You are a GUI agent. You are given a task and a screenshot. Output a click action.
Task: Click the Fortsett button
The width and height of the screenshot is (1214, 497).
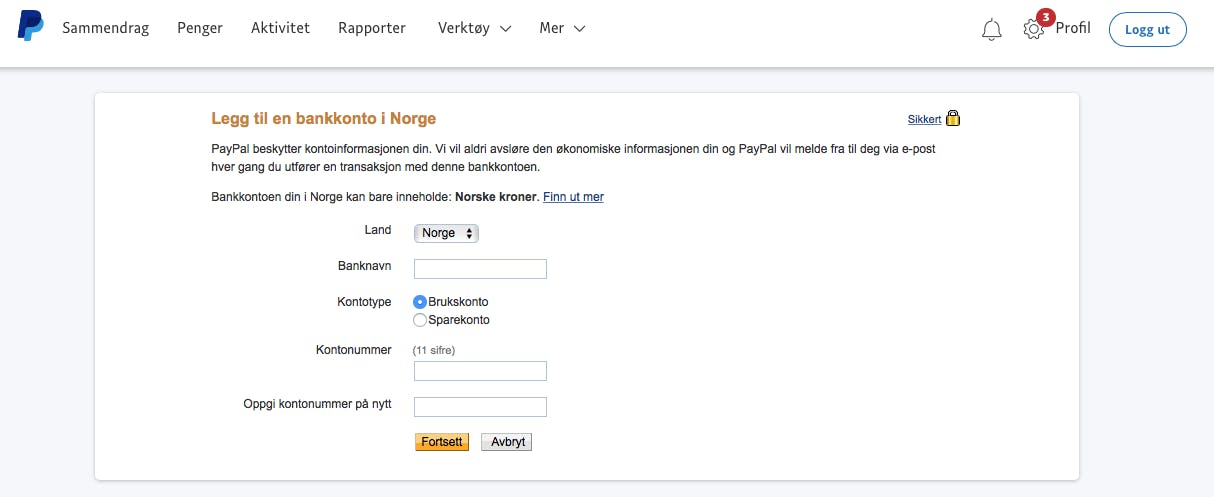[442, 442]
